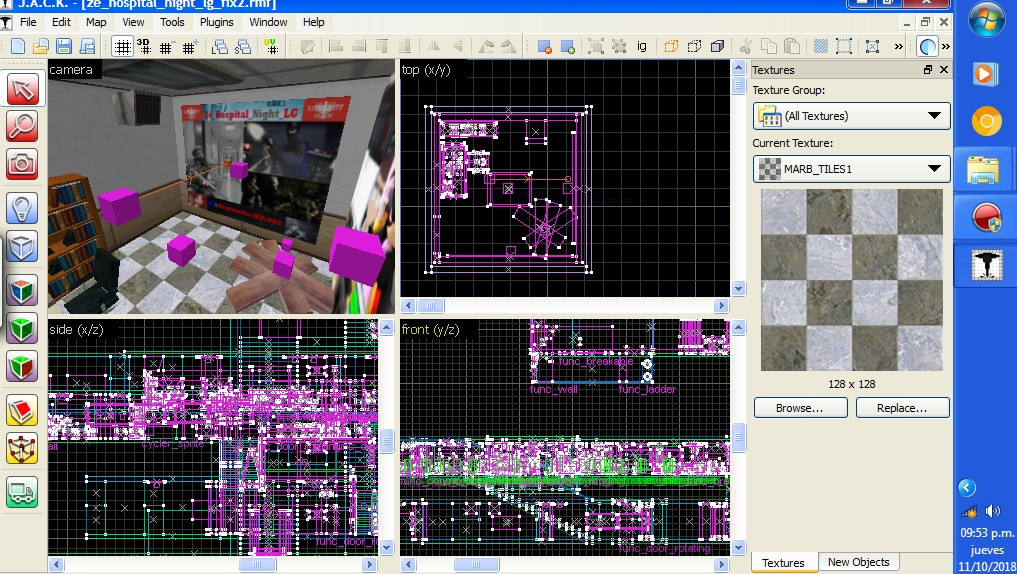Hide selected objects with orange dashed cube
This screenshot has height=574, width=1017.
[x=671, y=46]
